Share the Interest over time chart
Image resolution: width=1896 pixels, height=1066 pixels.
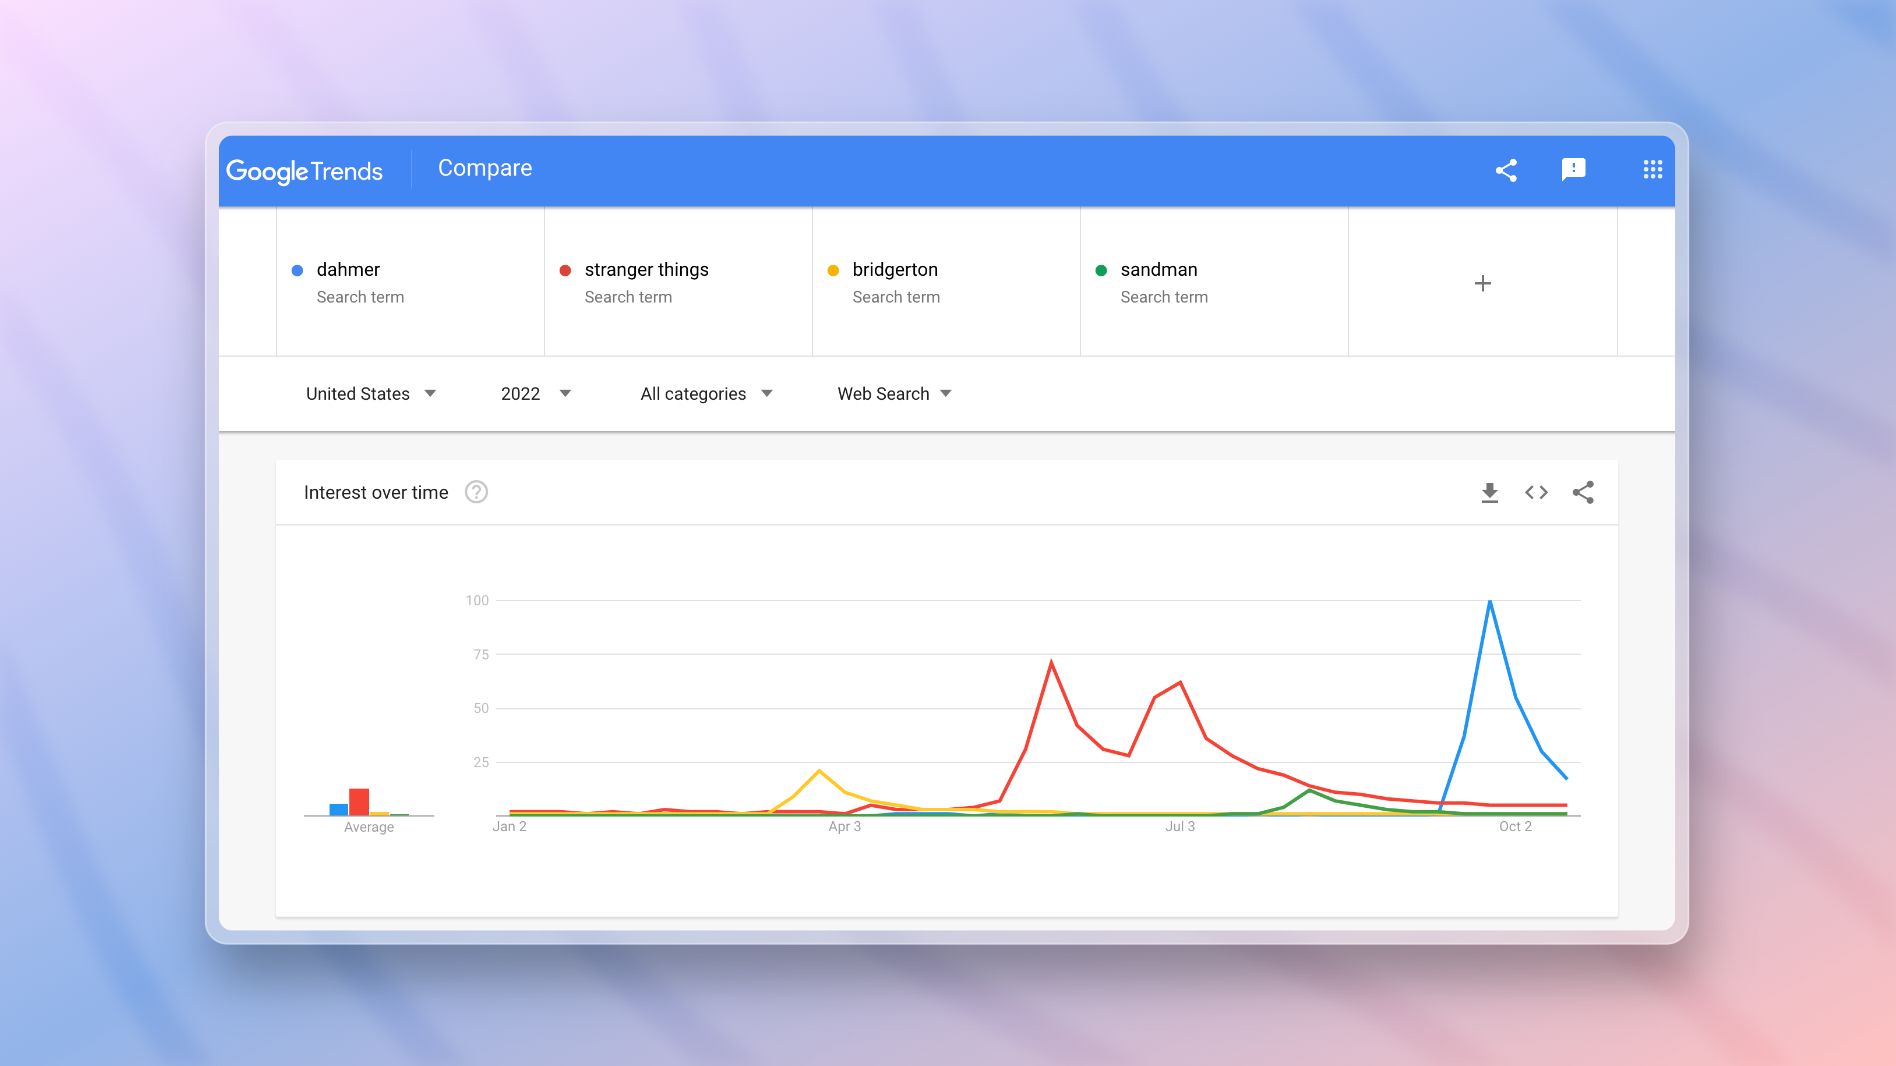point(1583,492)
